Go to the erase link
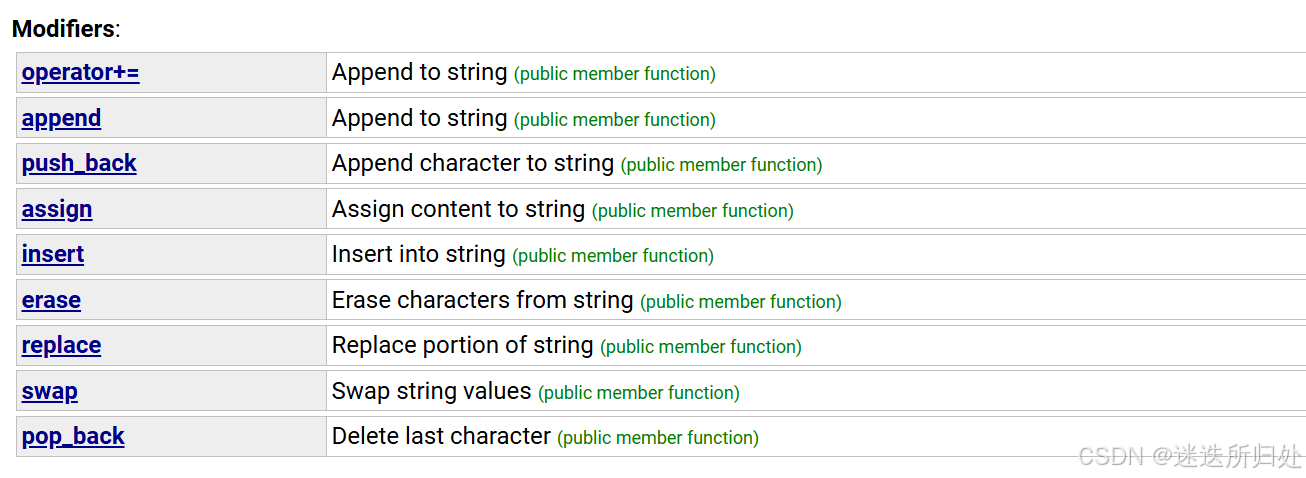The image size is (1306, 478). [51, 300]
